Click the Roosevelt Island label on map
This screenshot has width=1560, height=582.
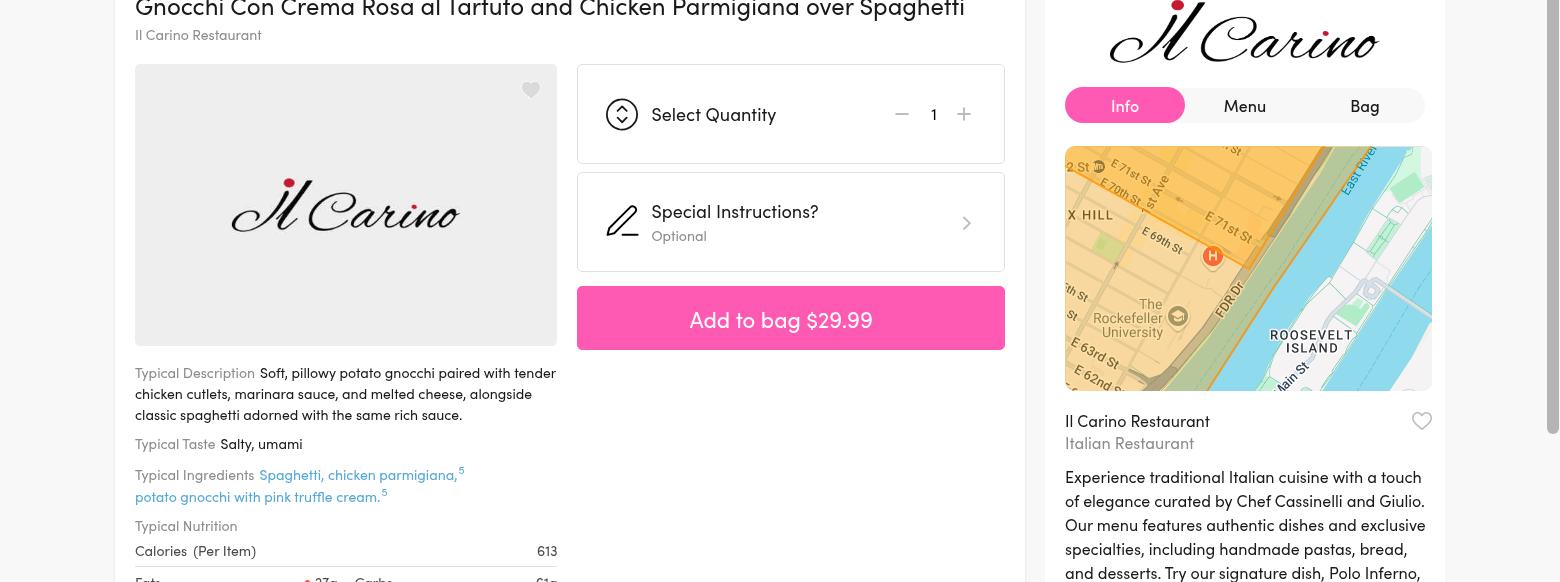click(1311, 342)
